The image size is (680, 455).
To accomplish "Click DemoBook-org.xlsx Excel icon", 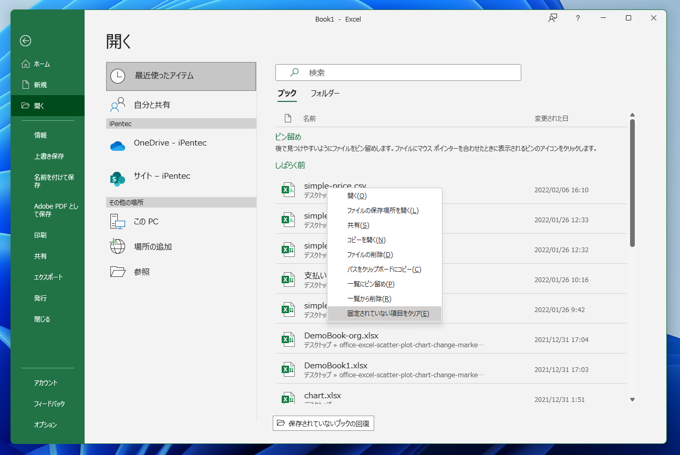I will coord(288,340).
